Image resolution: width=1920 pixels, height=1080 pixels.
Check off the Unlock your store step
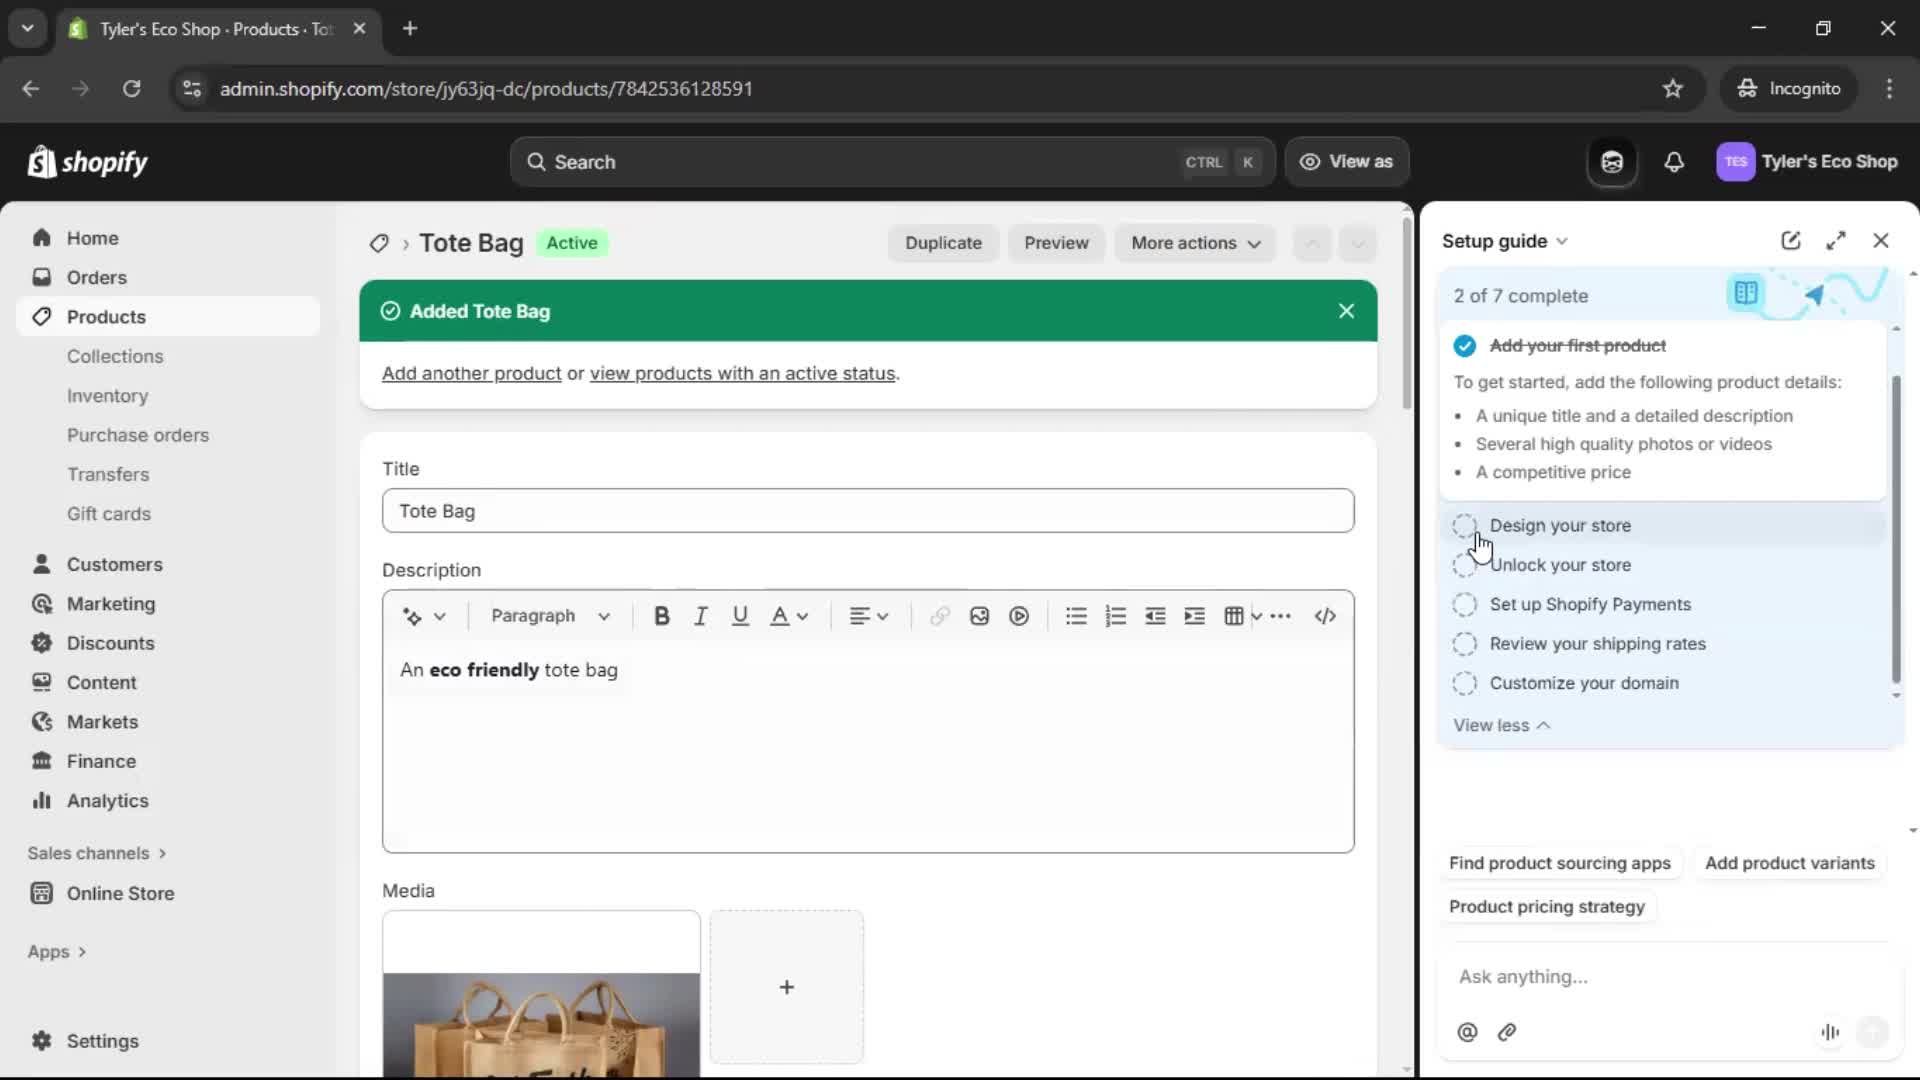tap(1464, 565)
